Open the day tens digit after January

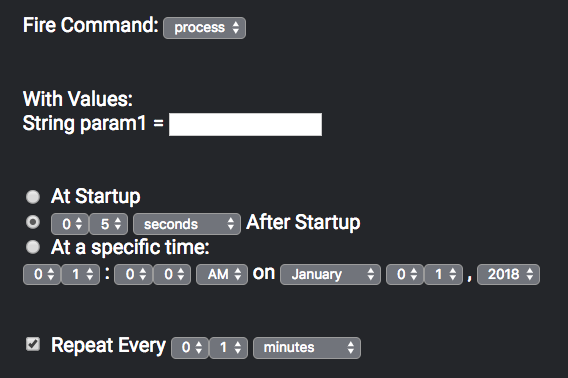coord(405,274)
